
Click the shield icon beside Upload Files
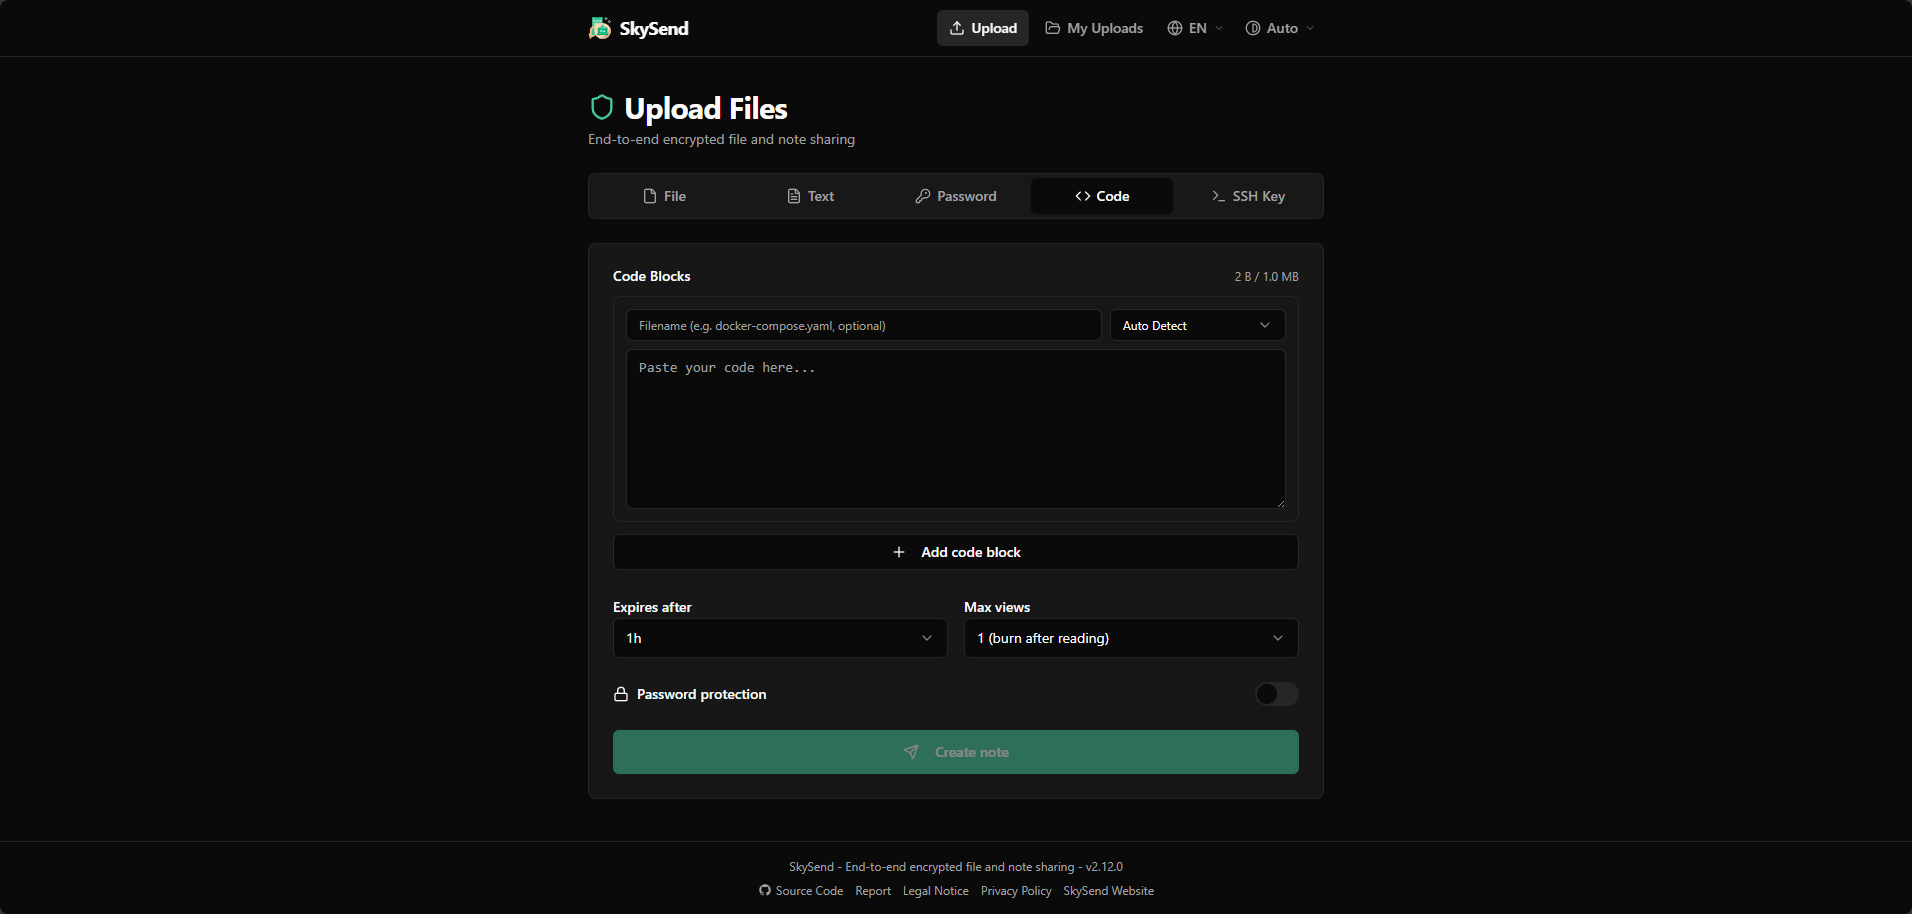[601, 107]
